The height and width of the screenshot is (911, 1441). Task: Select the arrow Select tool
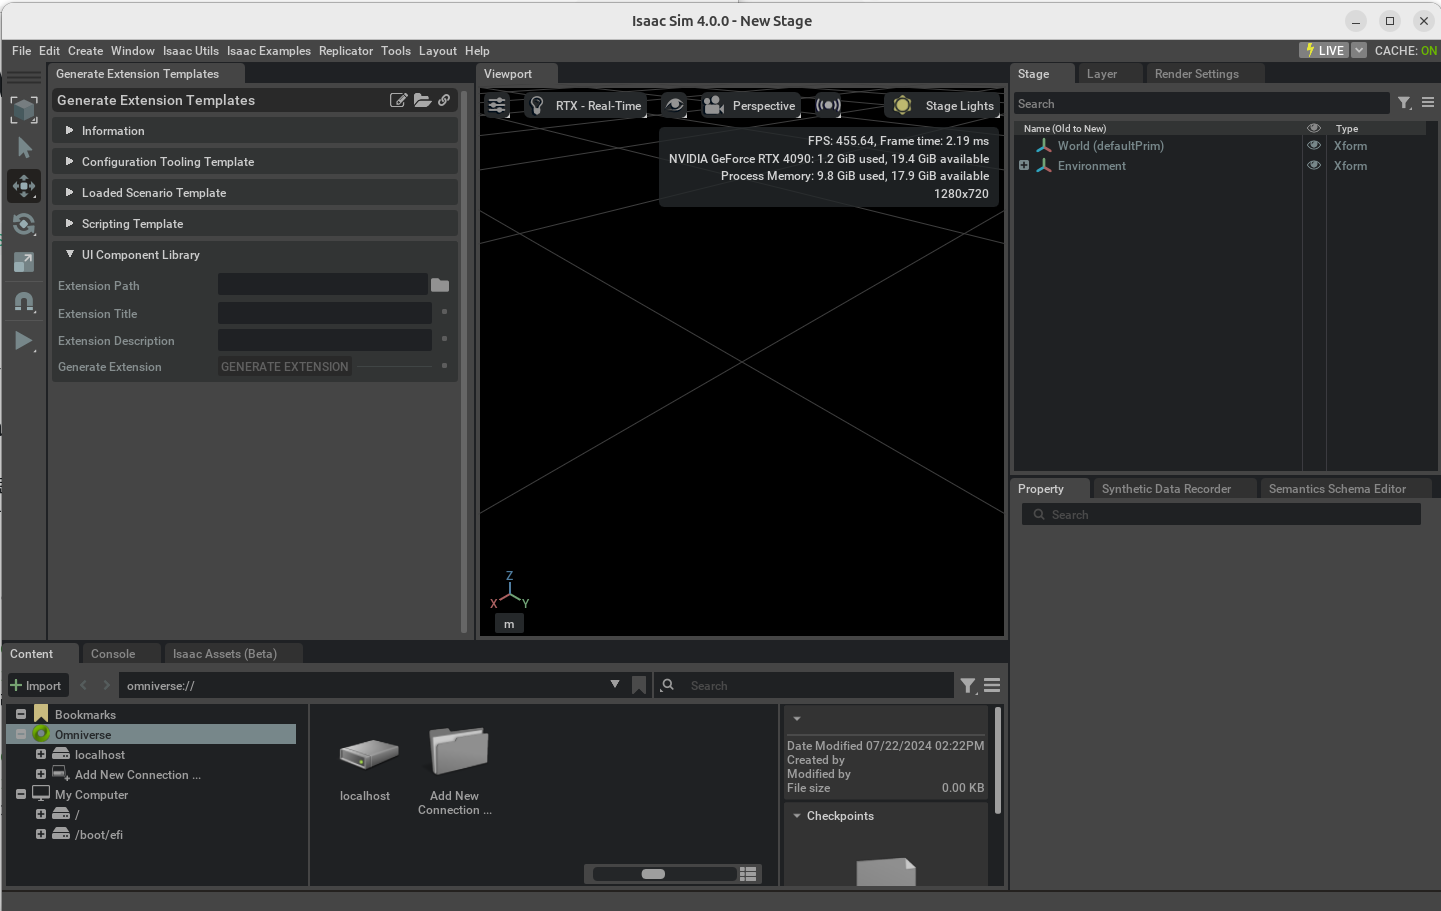pos(24,148)
